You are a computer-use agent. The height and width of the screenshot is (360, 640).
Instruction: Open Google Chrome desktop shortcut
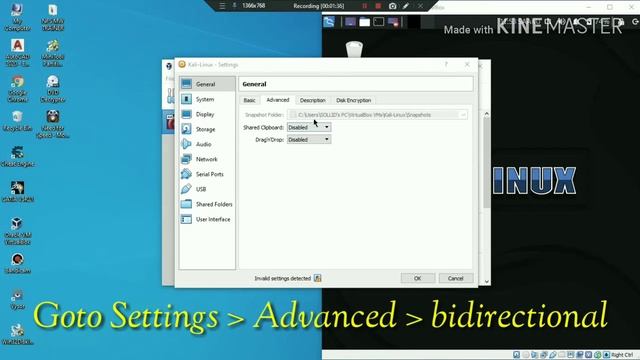(x=17, y=89)
